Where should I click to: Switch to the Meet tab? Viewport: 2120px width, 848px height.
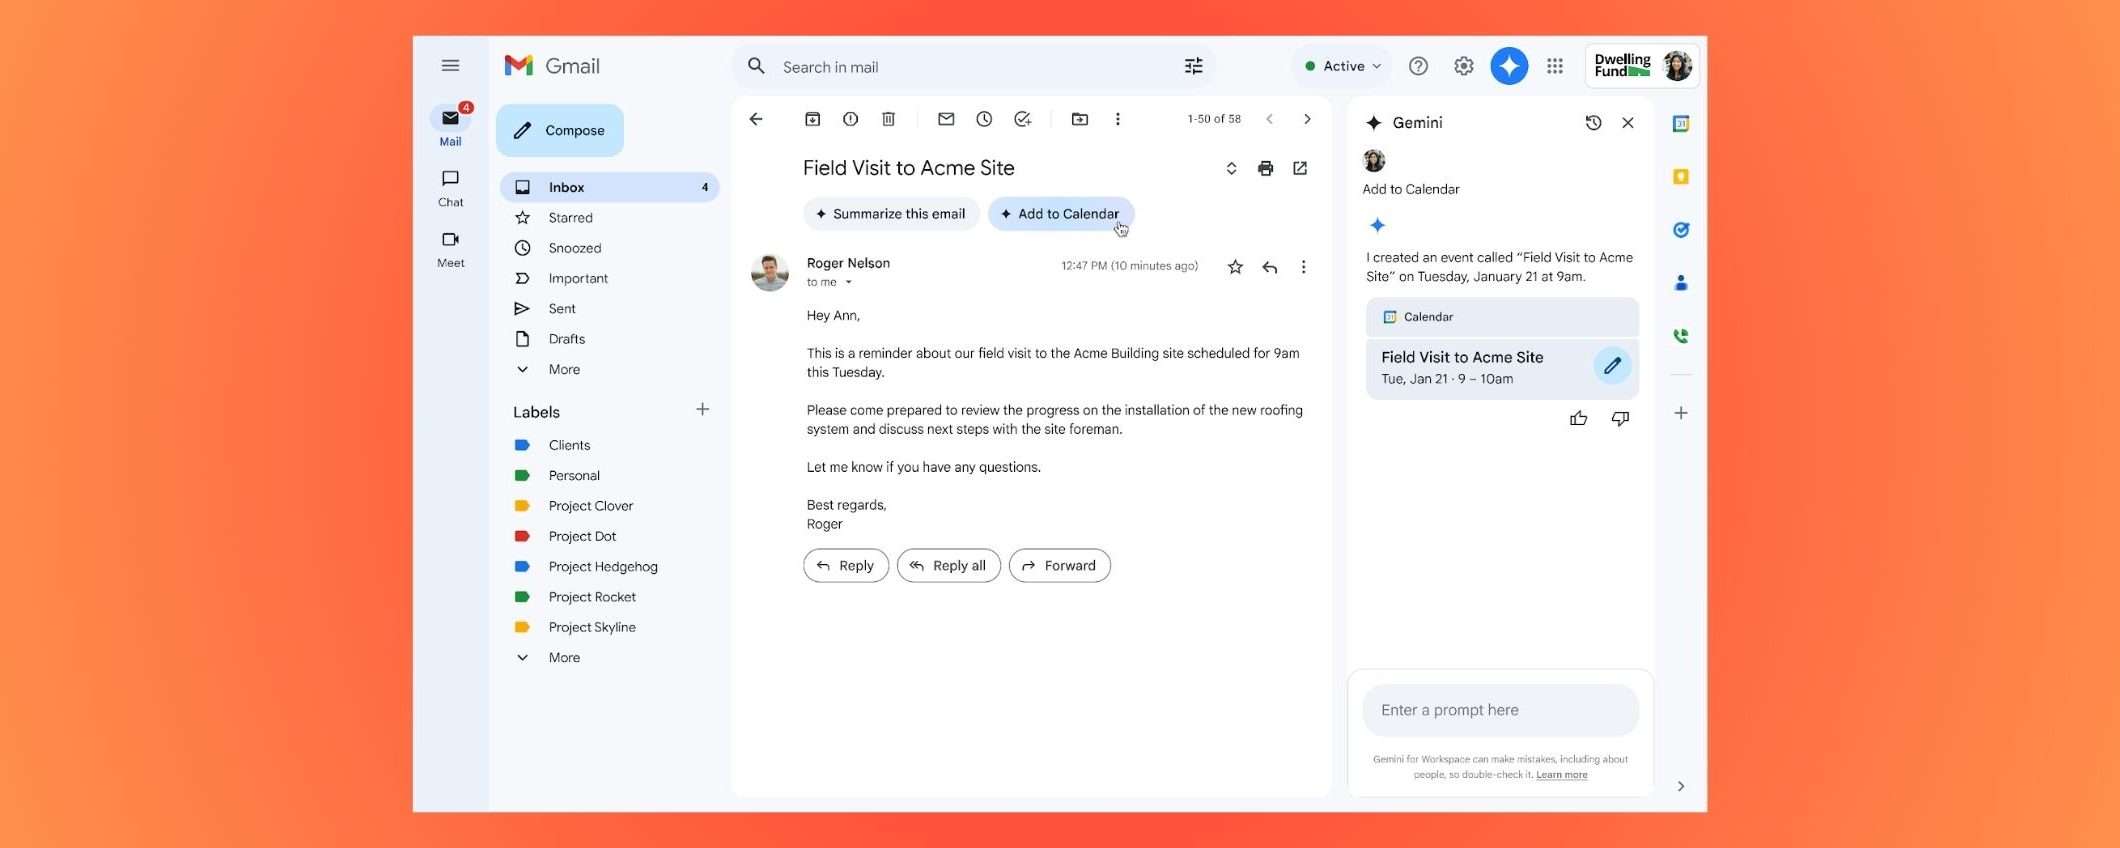(450, 249)
